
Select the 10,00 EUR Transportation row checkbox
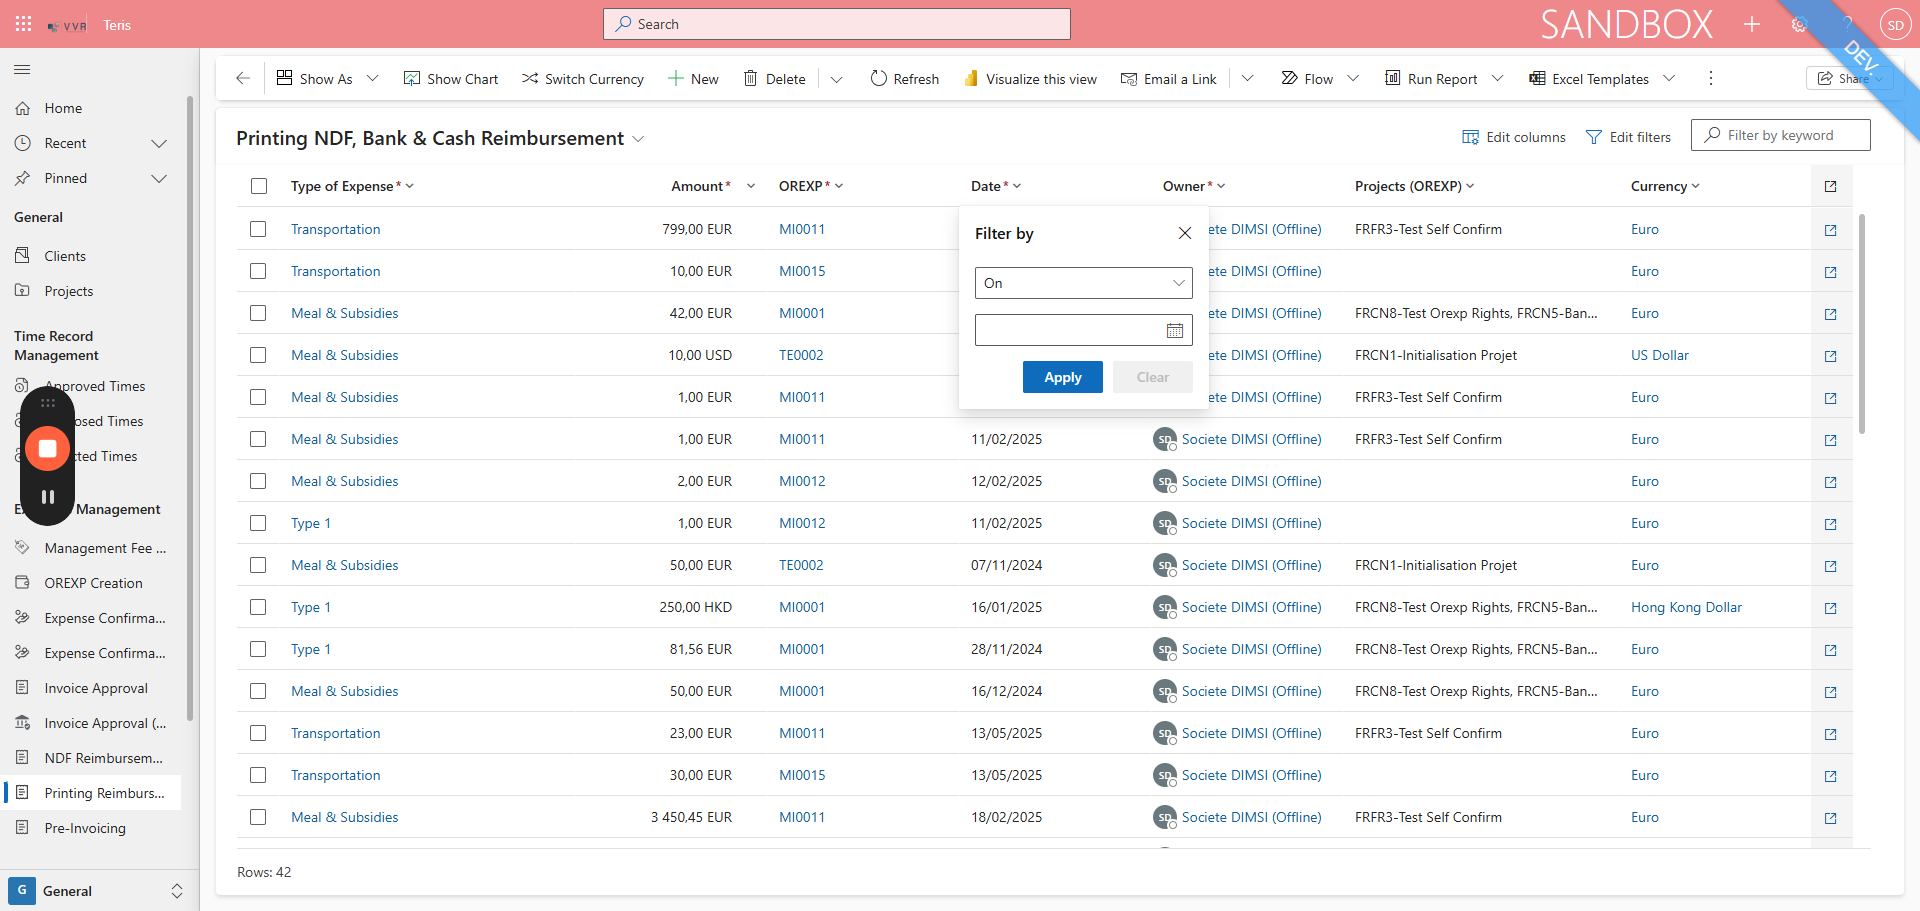click(x=258, y=271)
